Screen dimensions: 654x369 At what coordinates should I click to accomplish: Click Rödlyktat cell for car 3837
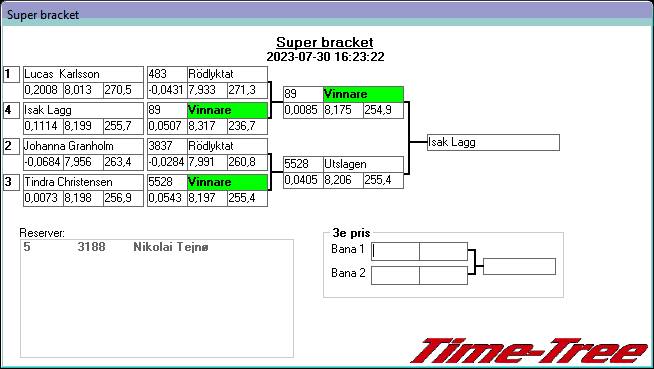(227, 146)
